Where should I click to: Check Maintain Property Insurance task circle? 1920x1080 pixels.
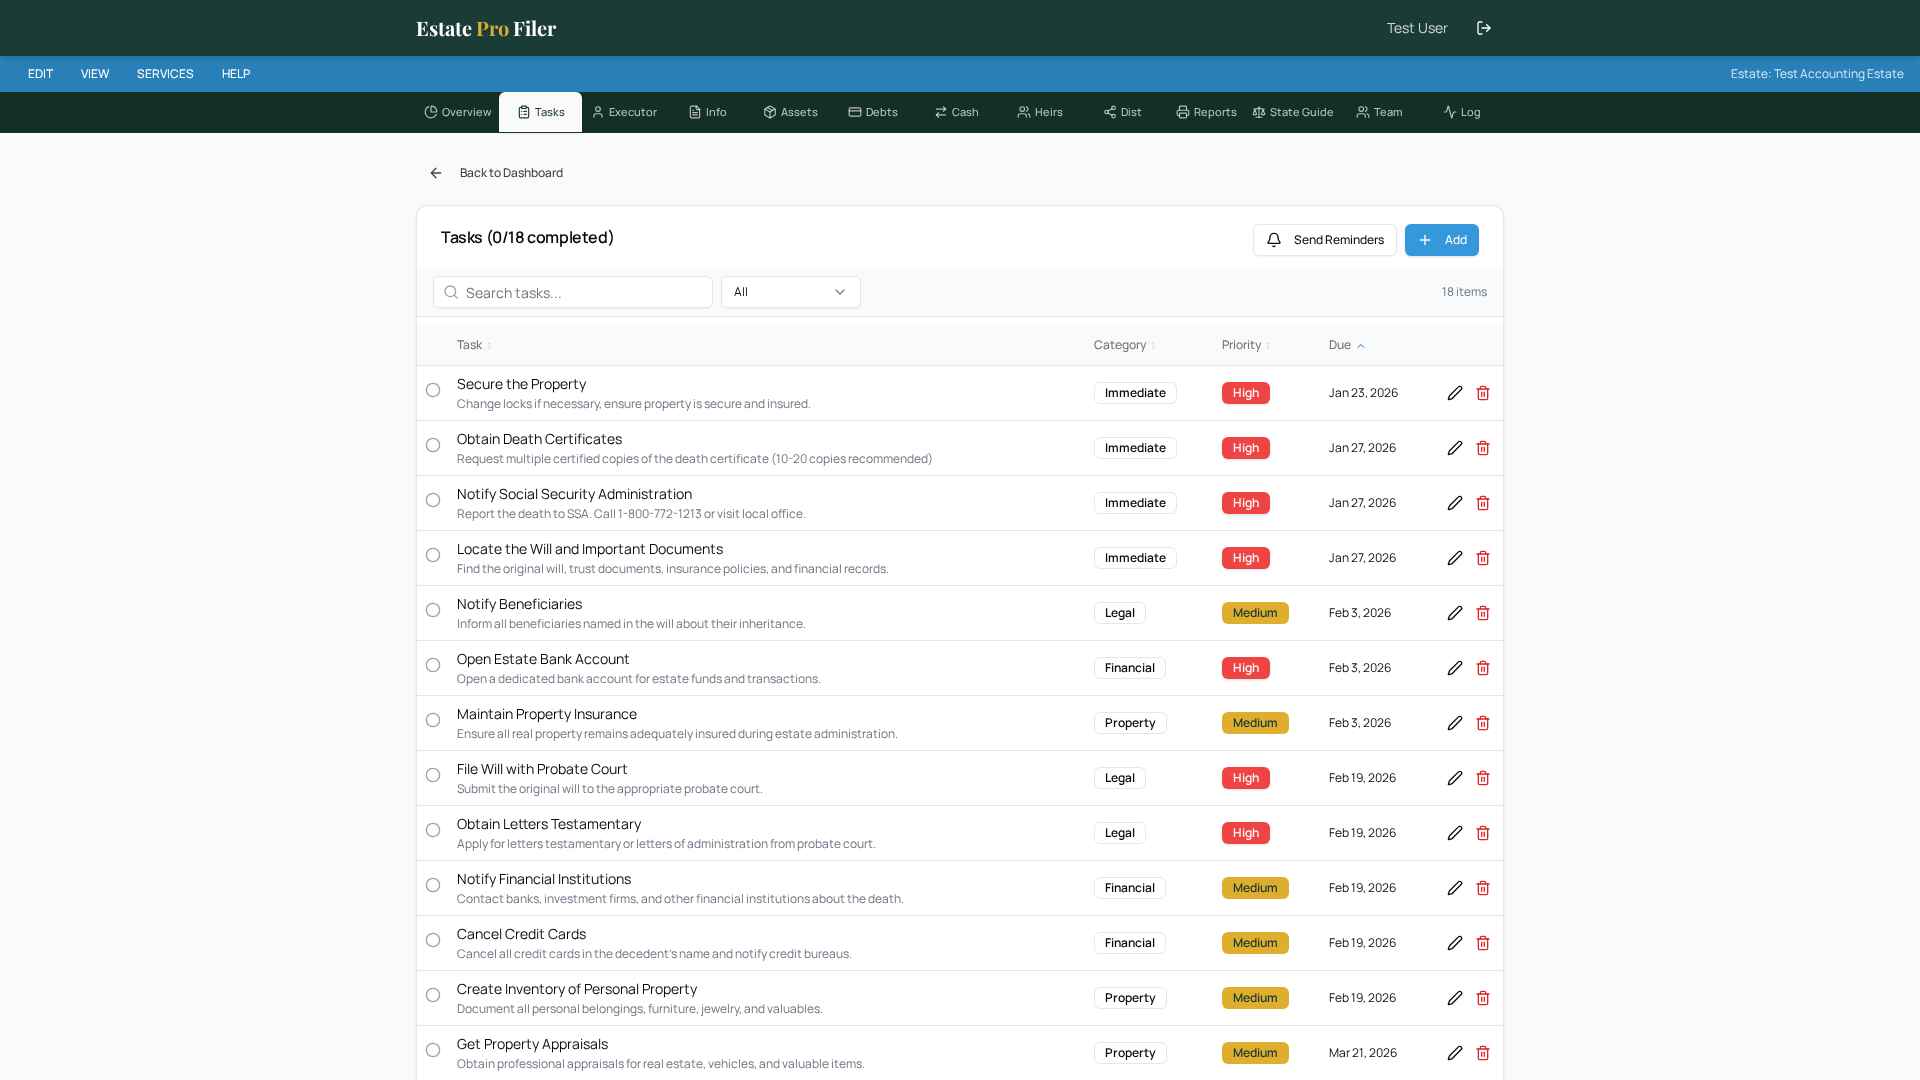[x=433, y=720]
